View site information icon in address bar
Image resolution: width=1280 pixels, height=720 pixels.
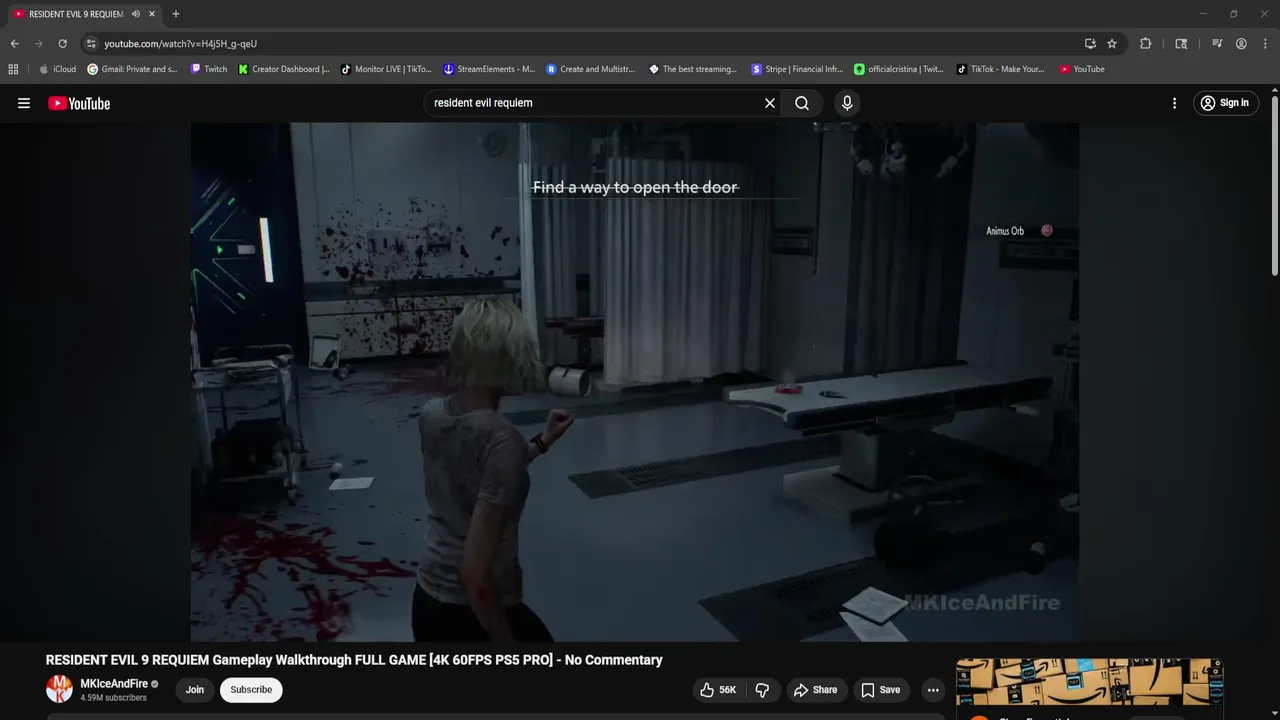click(90, 44)
